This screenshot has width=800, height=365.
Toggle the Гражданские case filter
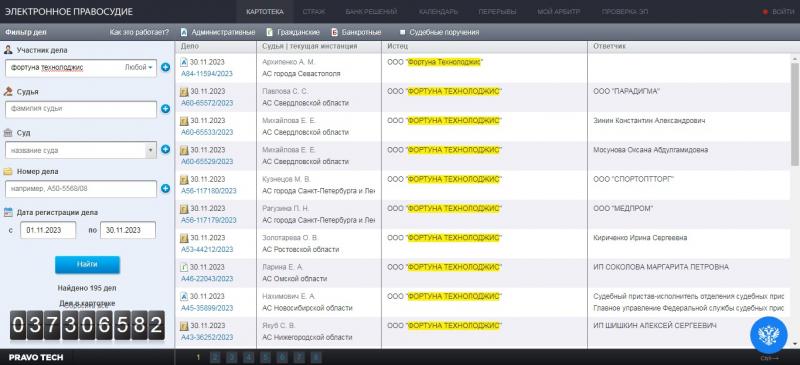tap(293, 32)
